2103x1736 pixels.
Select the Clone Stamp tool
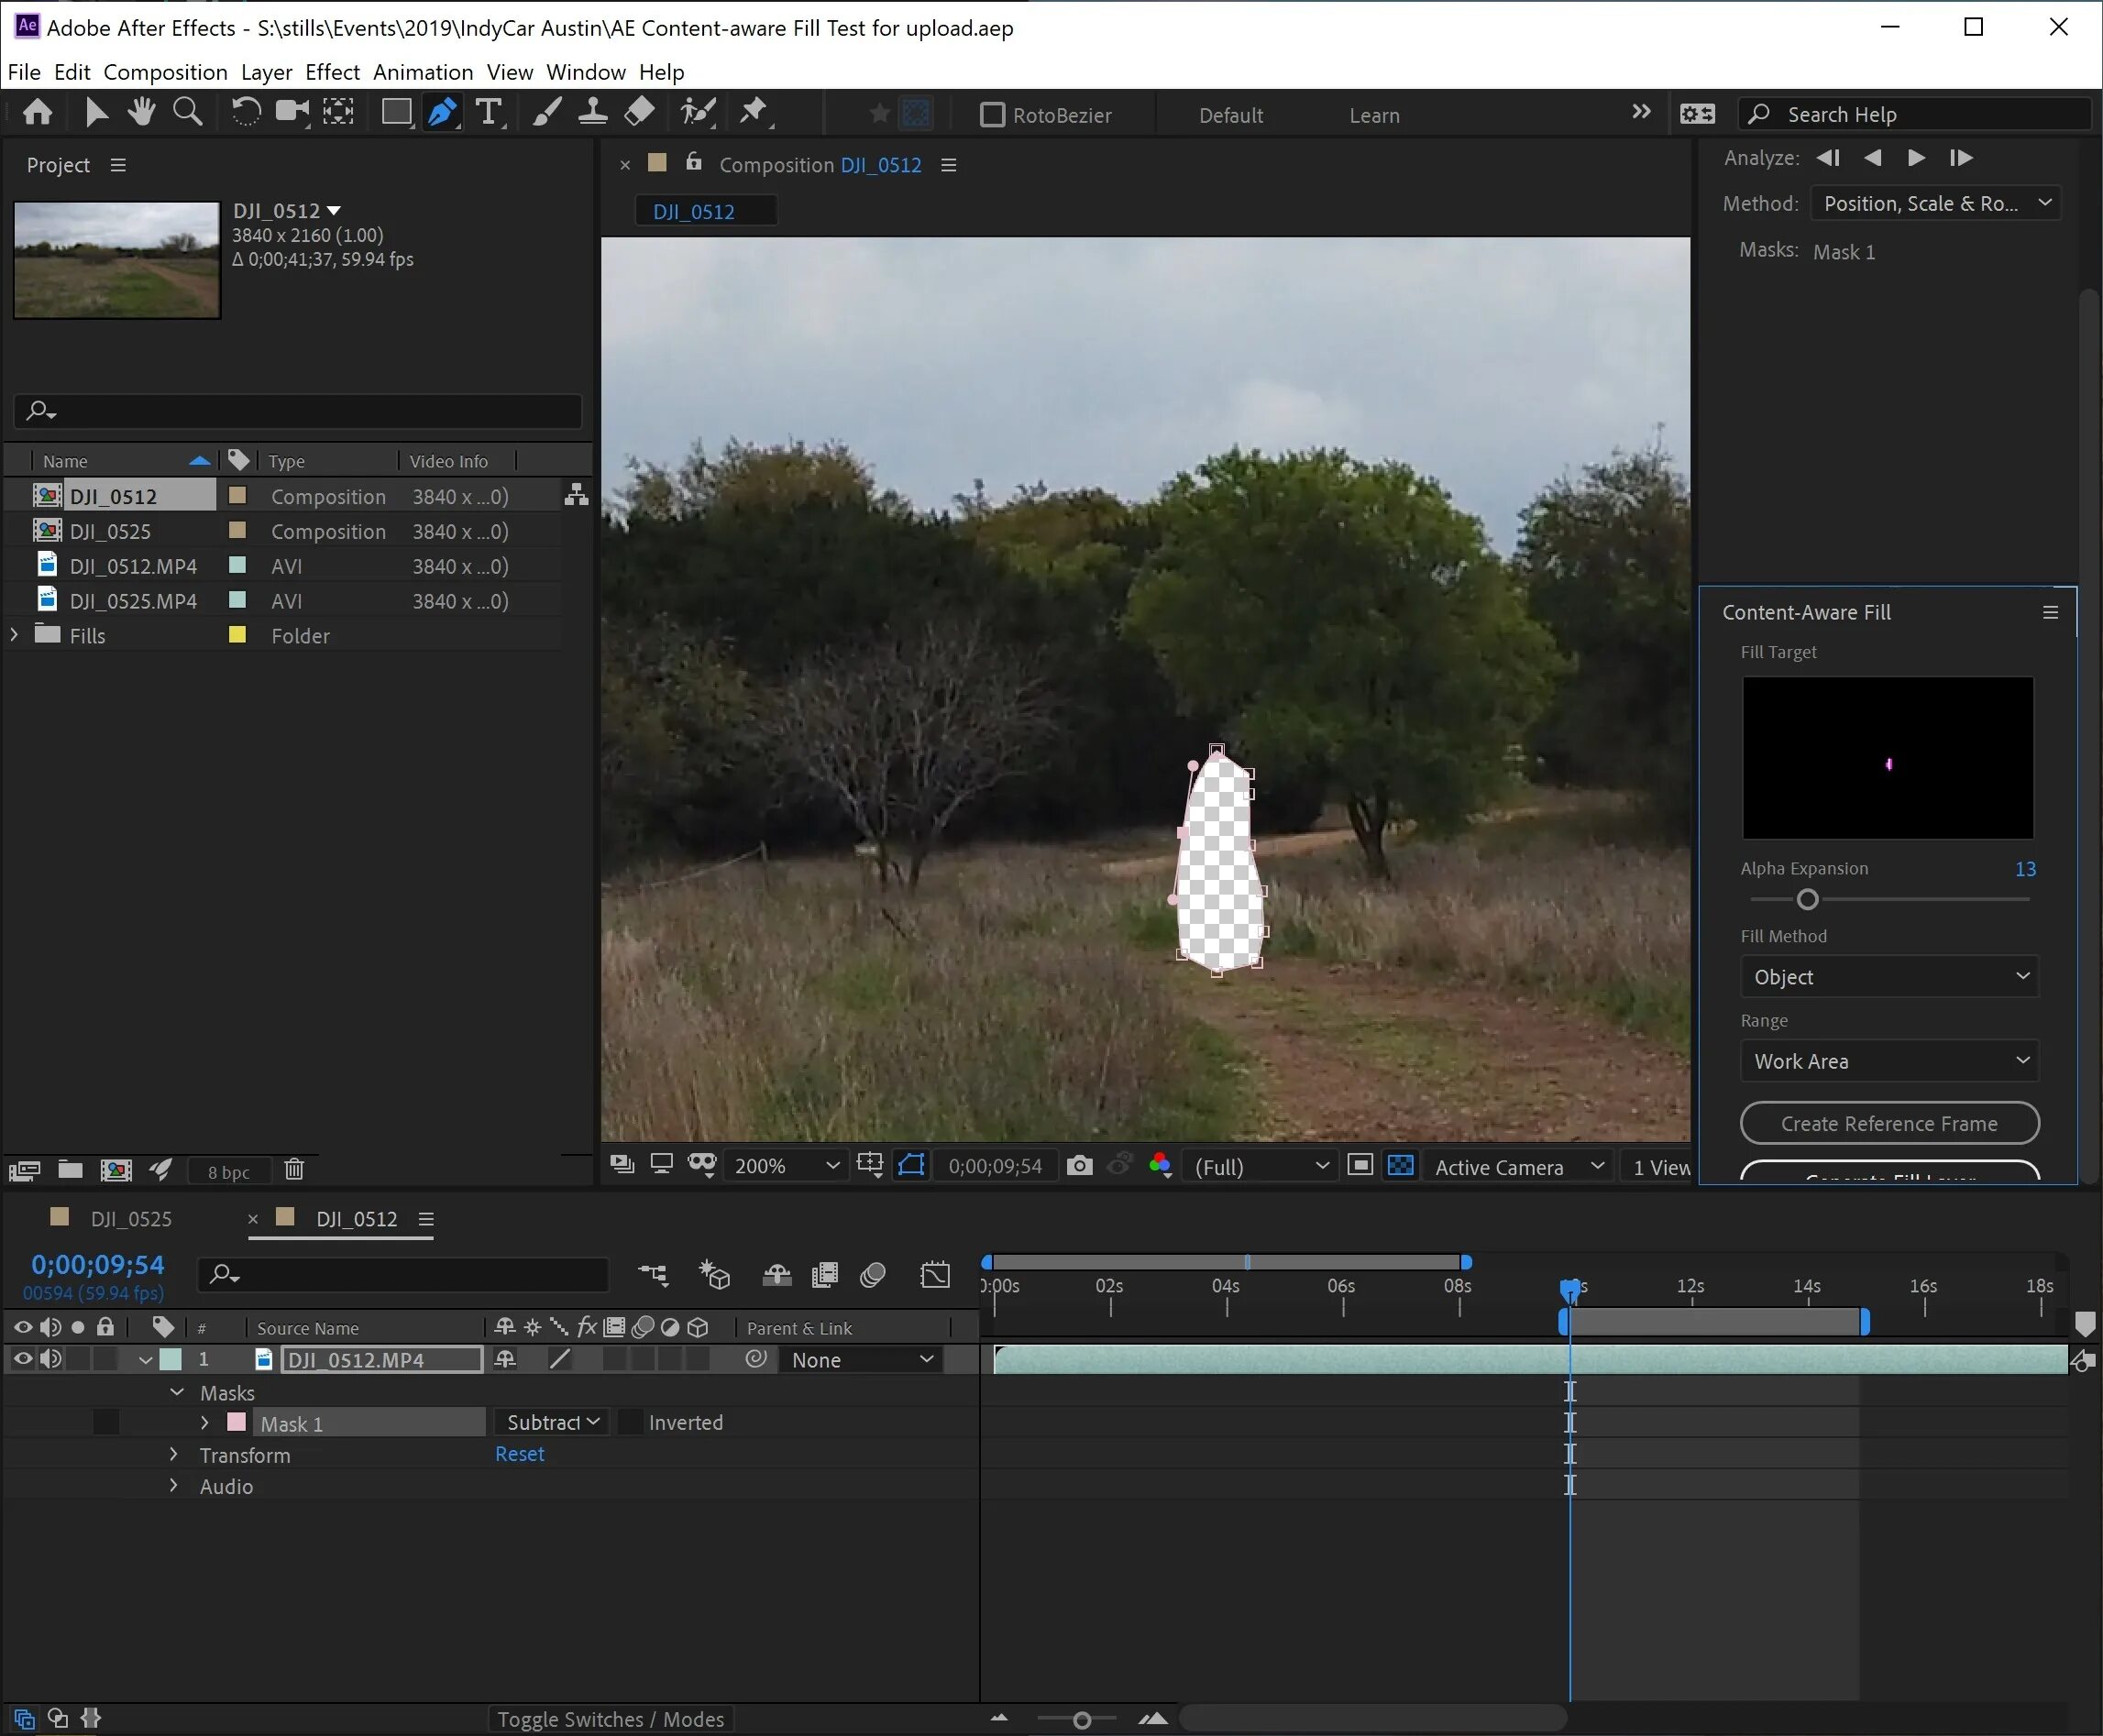tap(593, 112)
